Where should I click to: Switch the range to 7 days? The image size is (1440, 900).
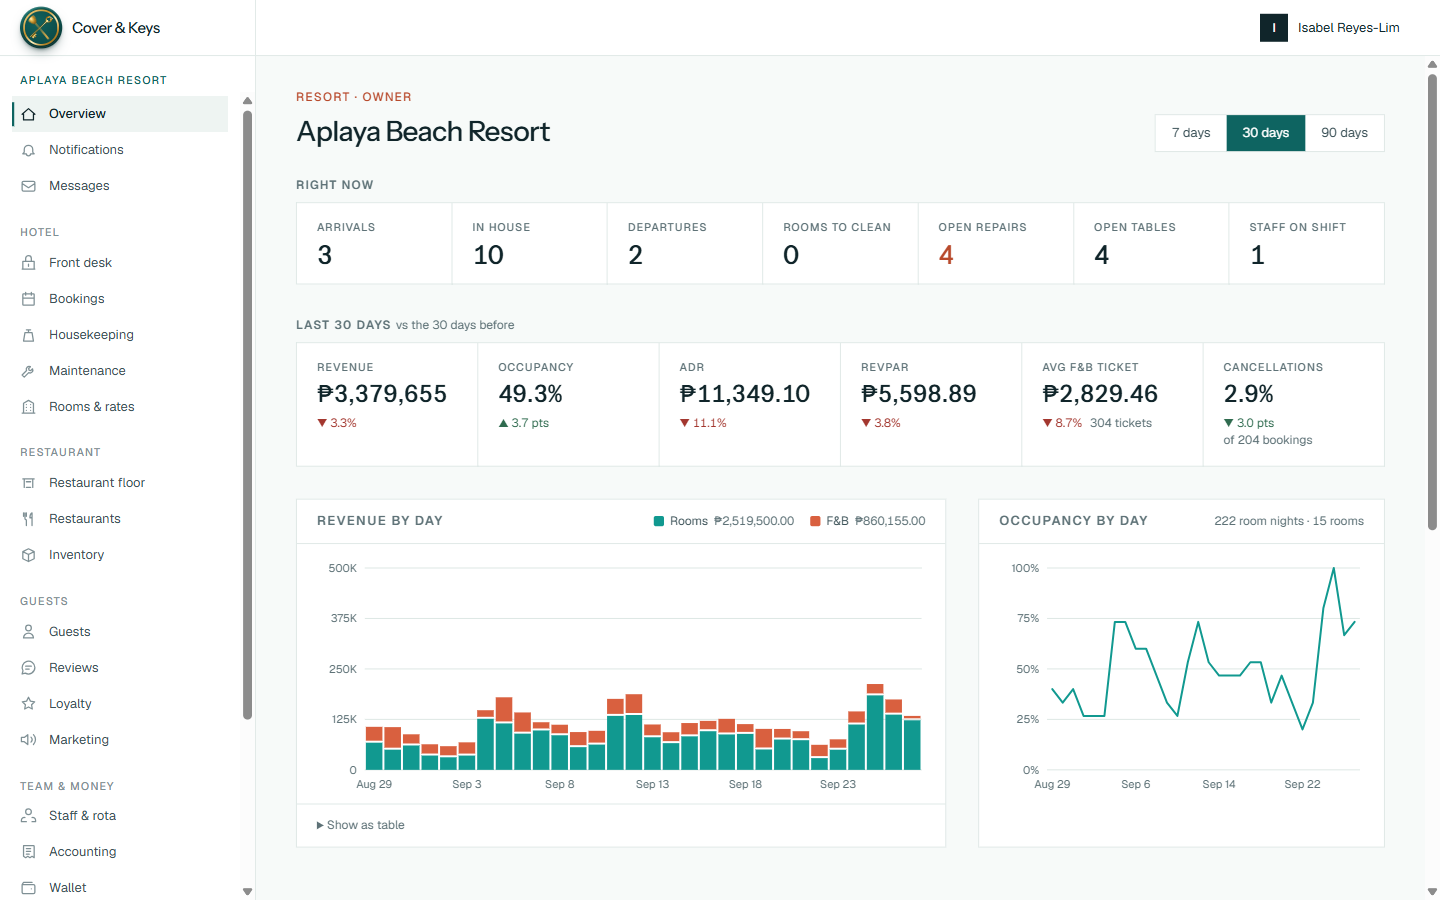[x=1191, y=133]
